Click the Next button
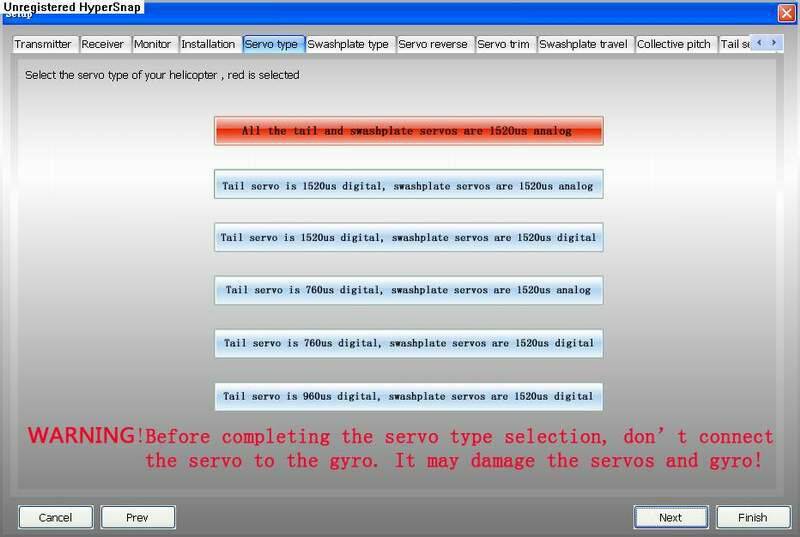This screenshot has width=800, height=537. 670,517
